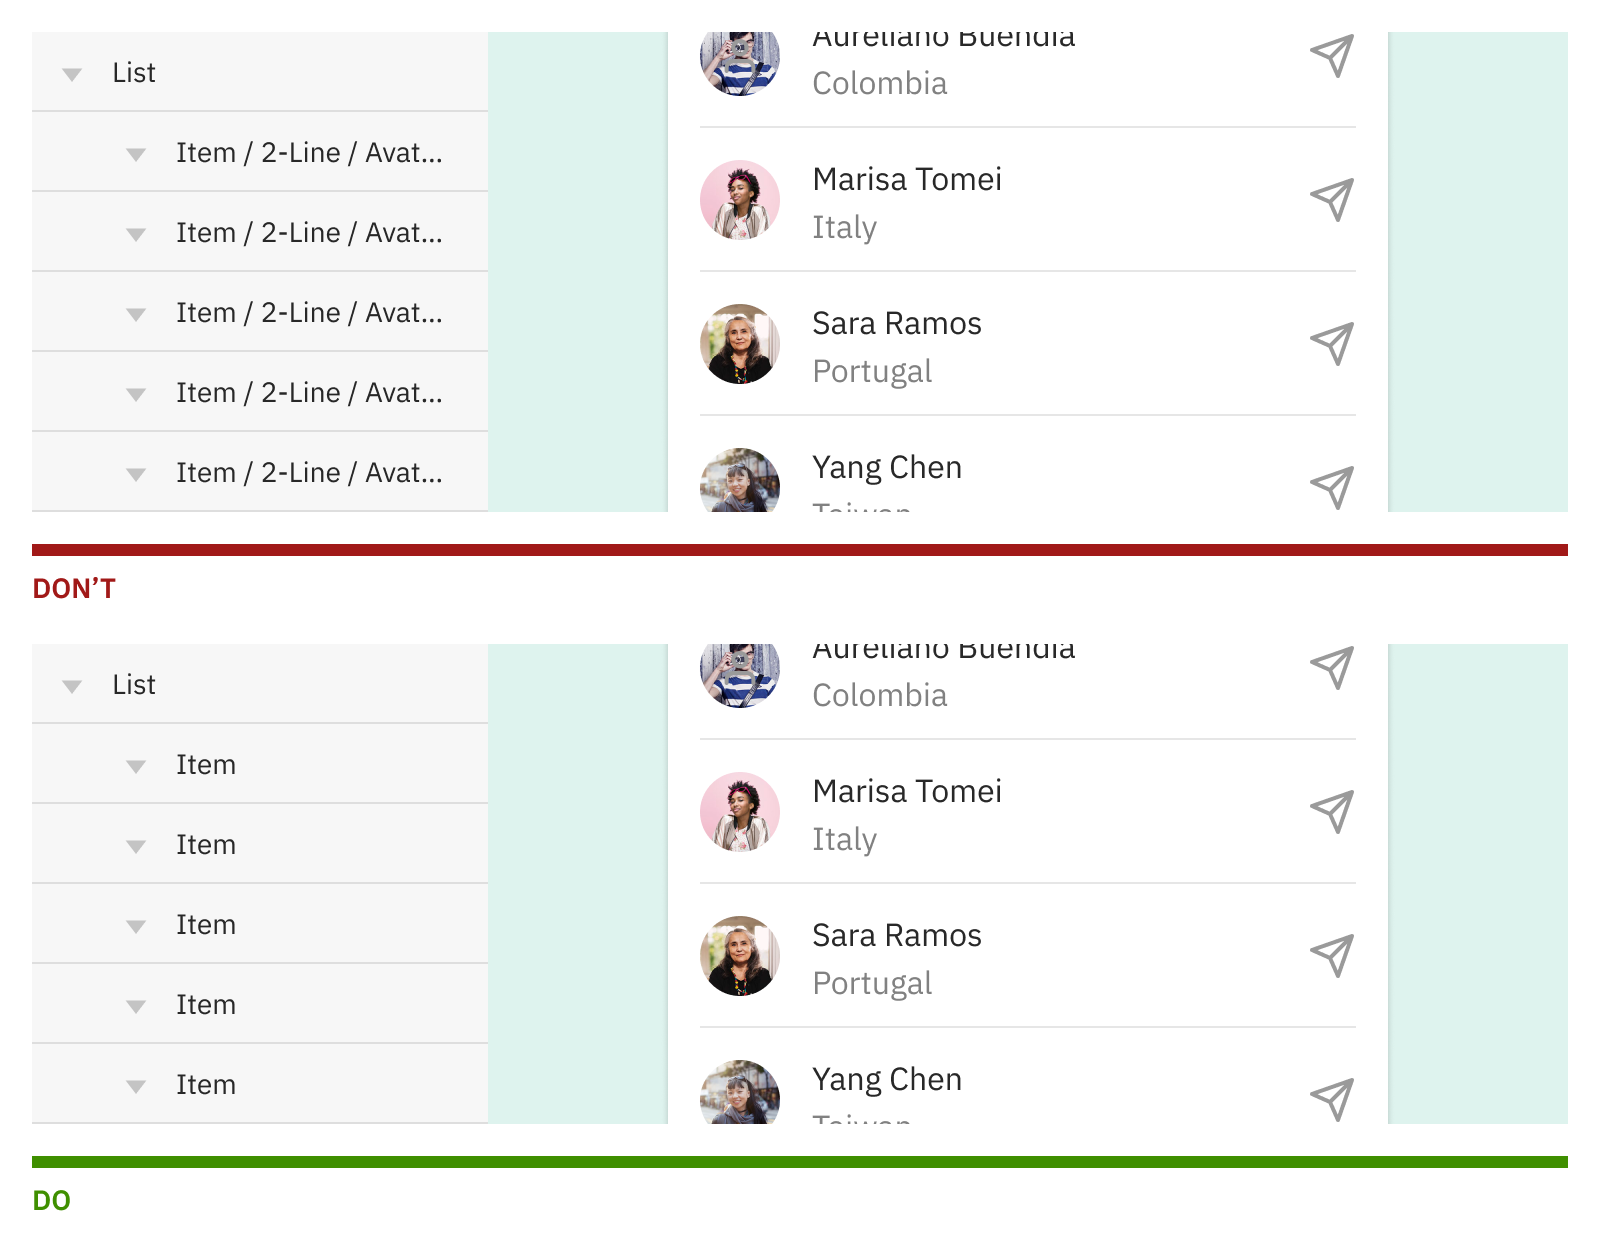Tap send icon beside Colombia in lower list
Viewport: 1600px width, 1256px height.
[x=1332, y=668]
